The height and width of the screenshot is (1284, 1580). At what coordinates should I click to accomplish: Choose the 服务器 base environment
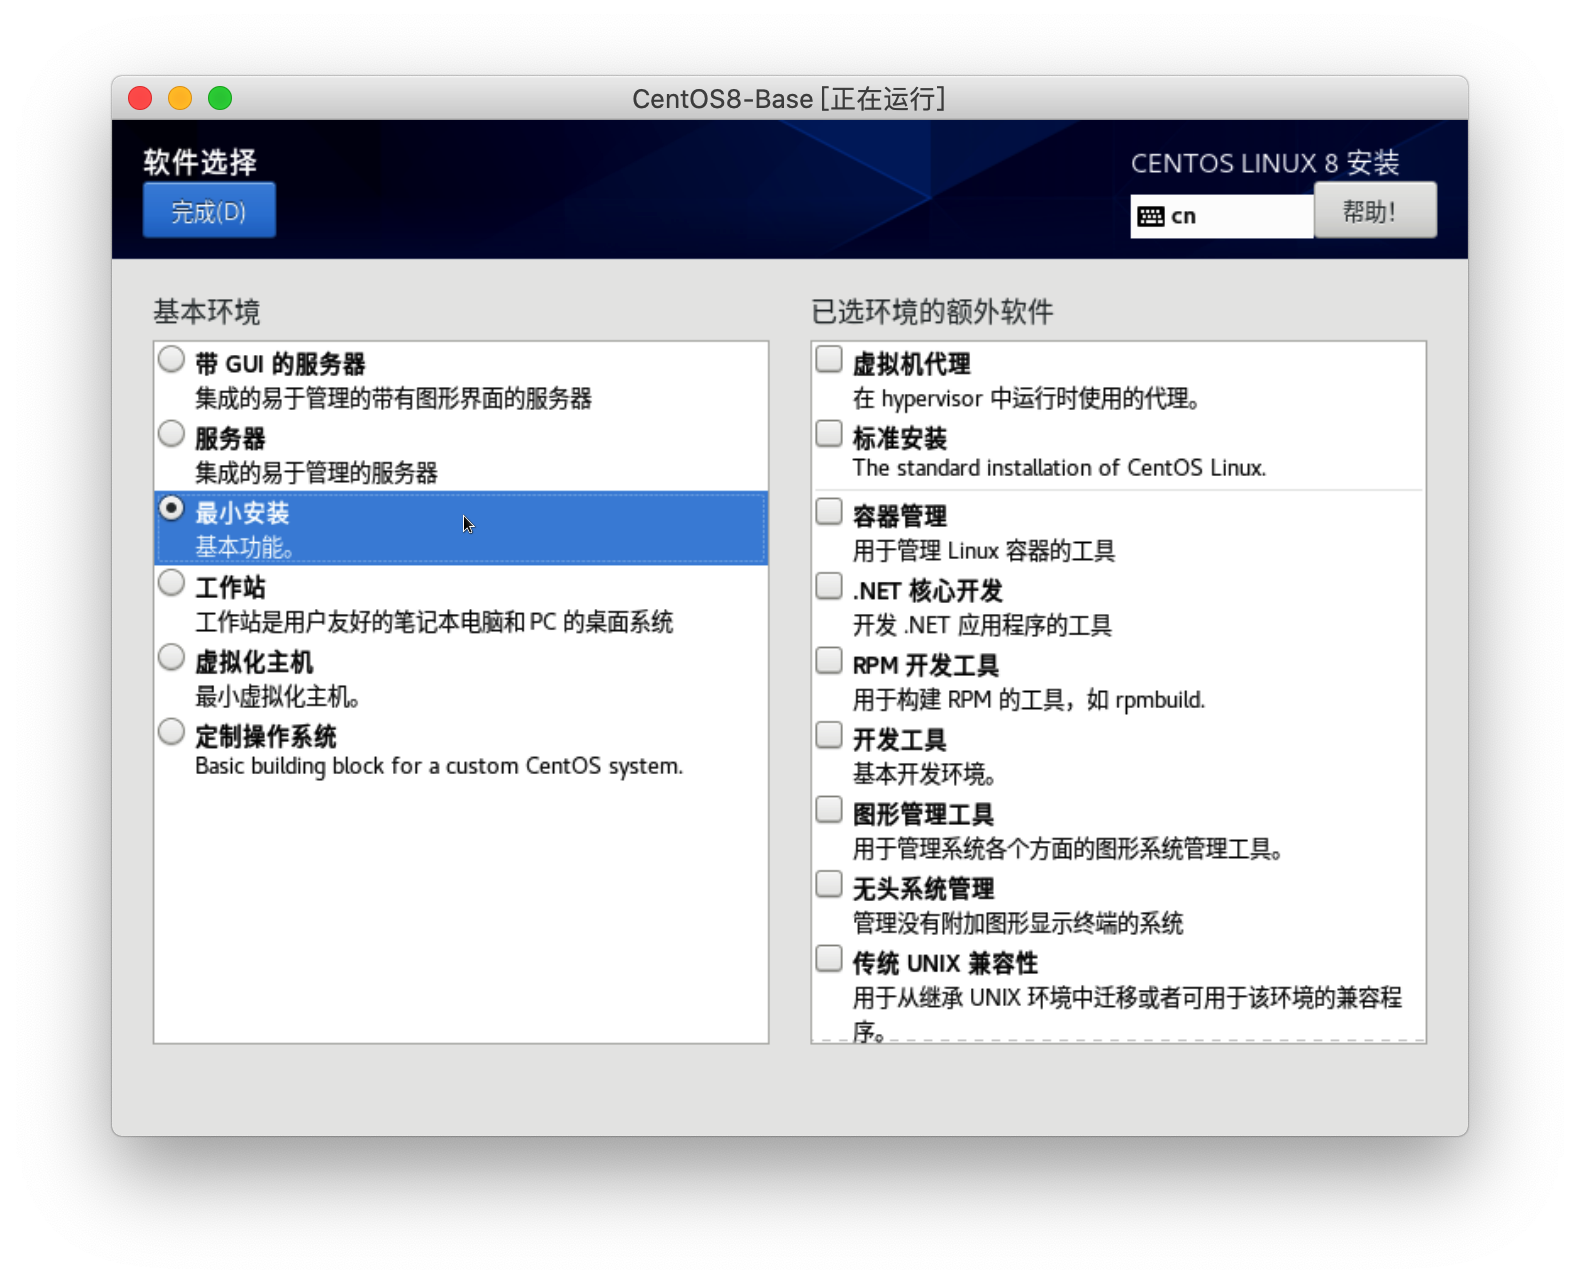tap(172, 434)
